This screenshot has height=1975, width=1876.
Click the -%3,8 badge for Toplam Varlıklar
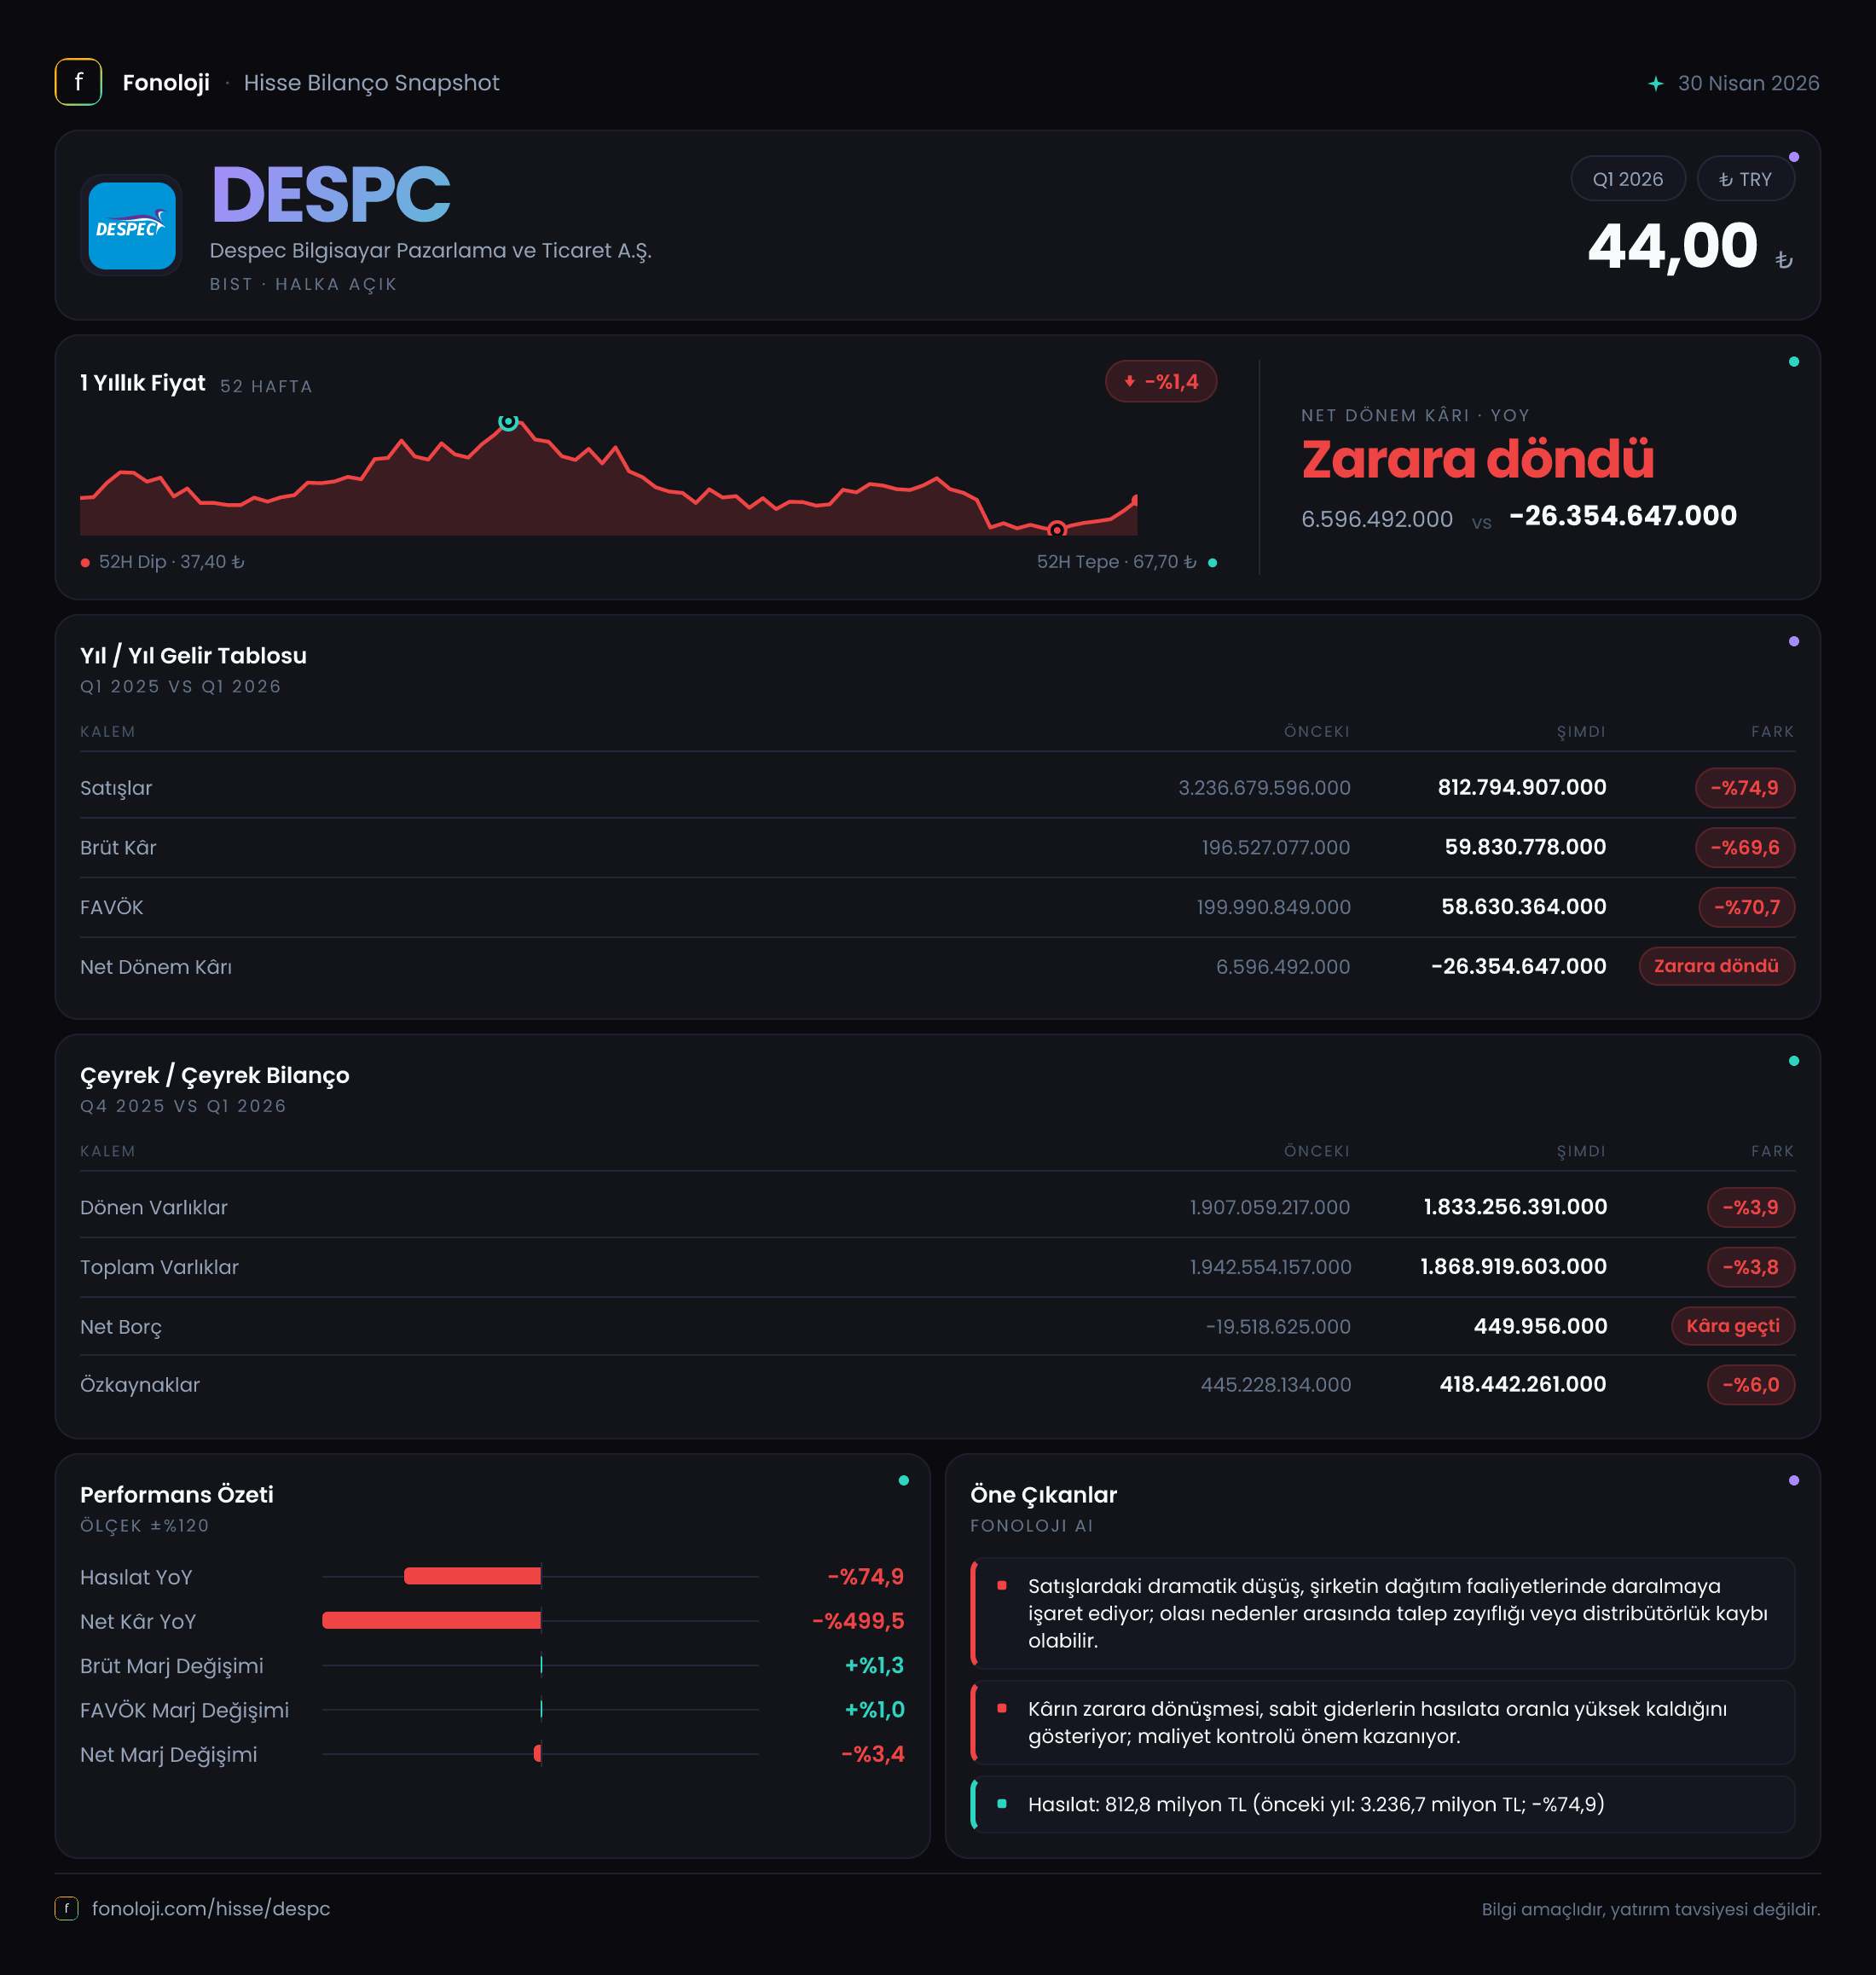[x=1750, y=1267]
